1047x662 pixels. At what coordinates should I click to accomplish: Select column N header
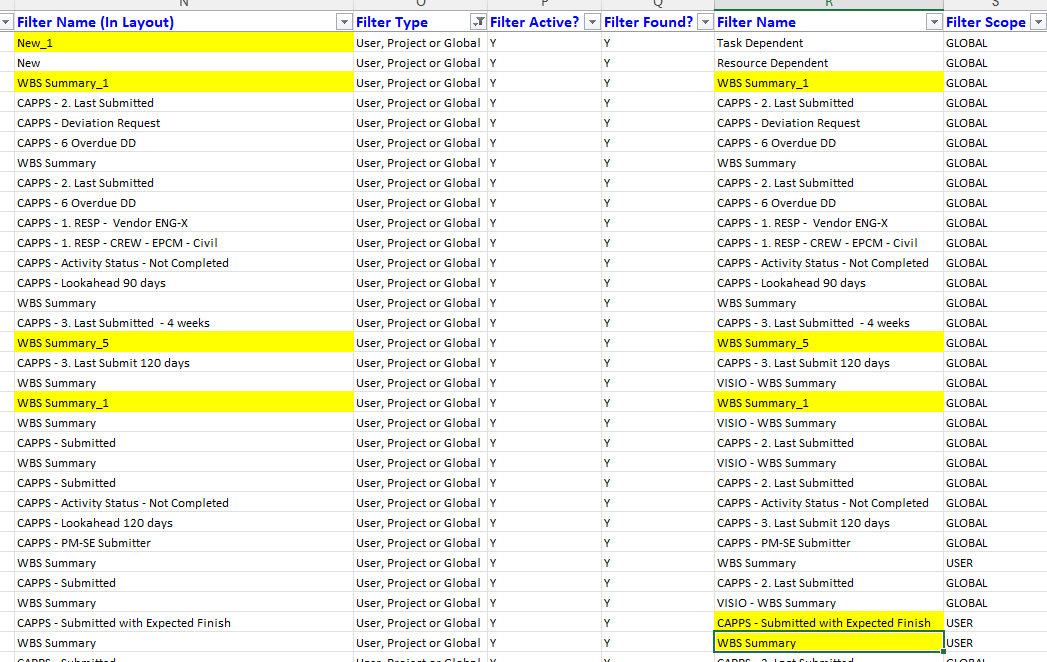click(183, 4)
